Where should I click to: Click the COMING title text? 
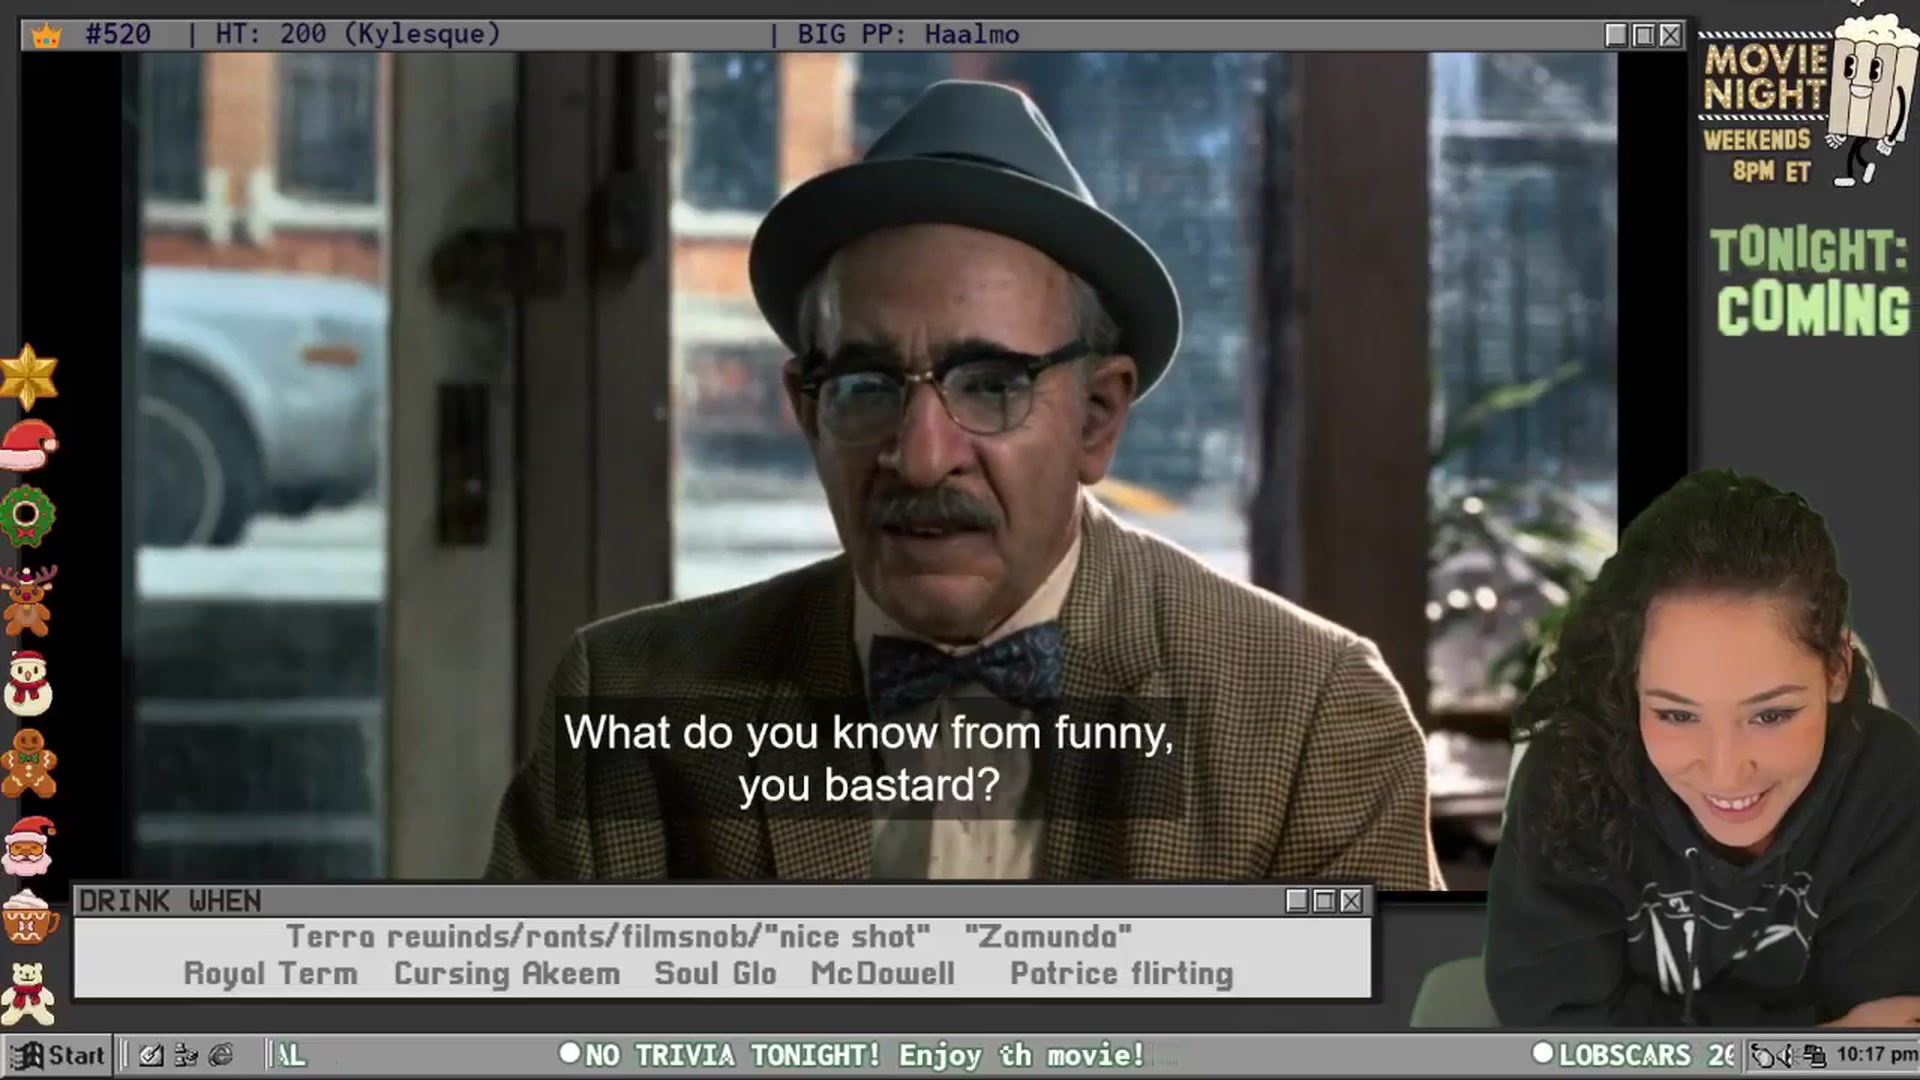[1813, 308]
